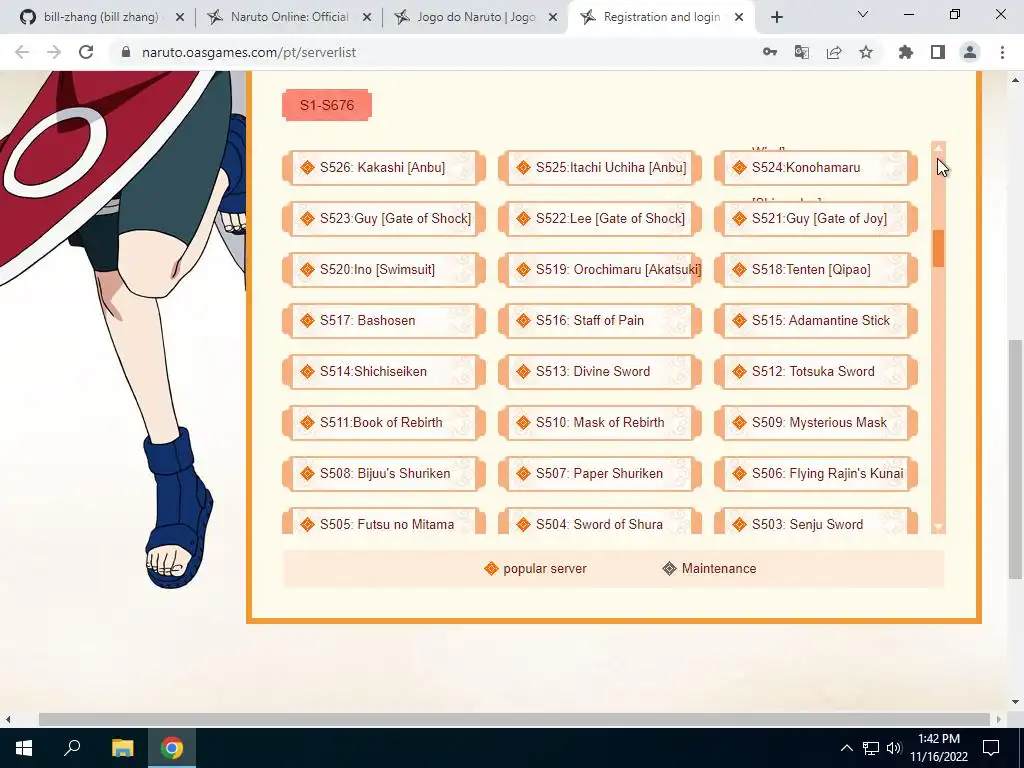
Task: Select server S516: Staff of Pain
Action: [x=600, y=320]
